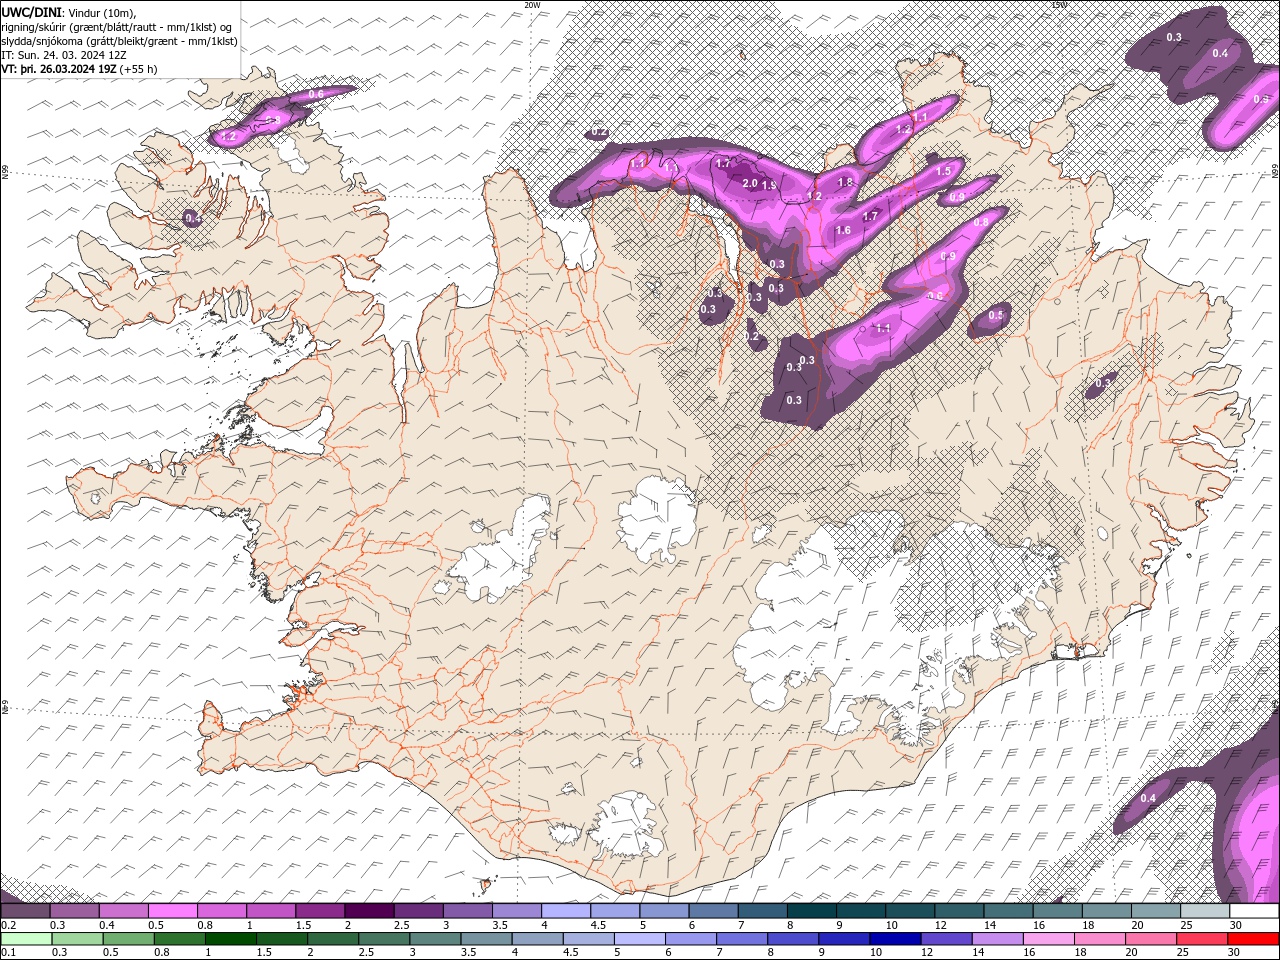Pick the navy blue swatch between 10 and 12
Image resolution: width=1280 pixels, height=960 pixels.
click(893, 938)
